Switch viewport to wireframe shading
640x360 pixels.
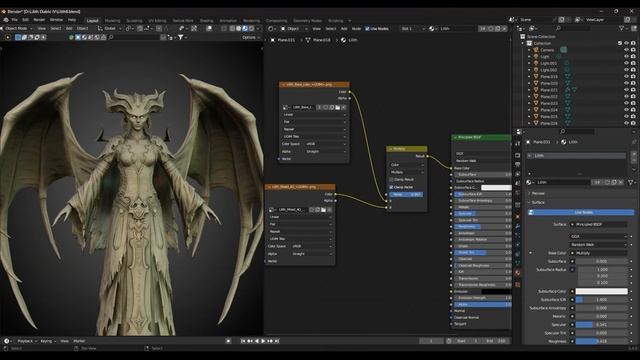click(232, 29)
